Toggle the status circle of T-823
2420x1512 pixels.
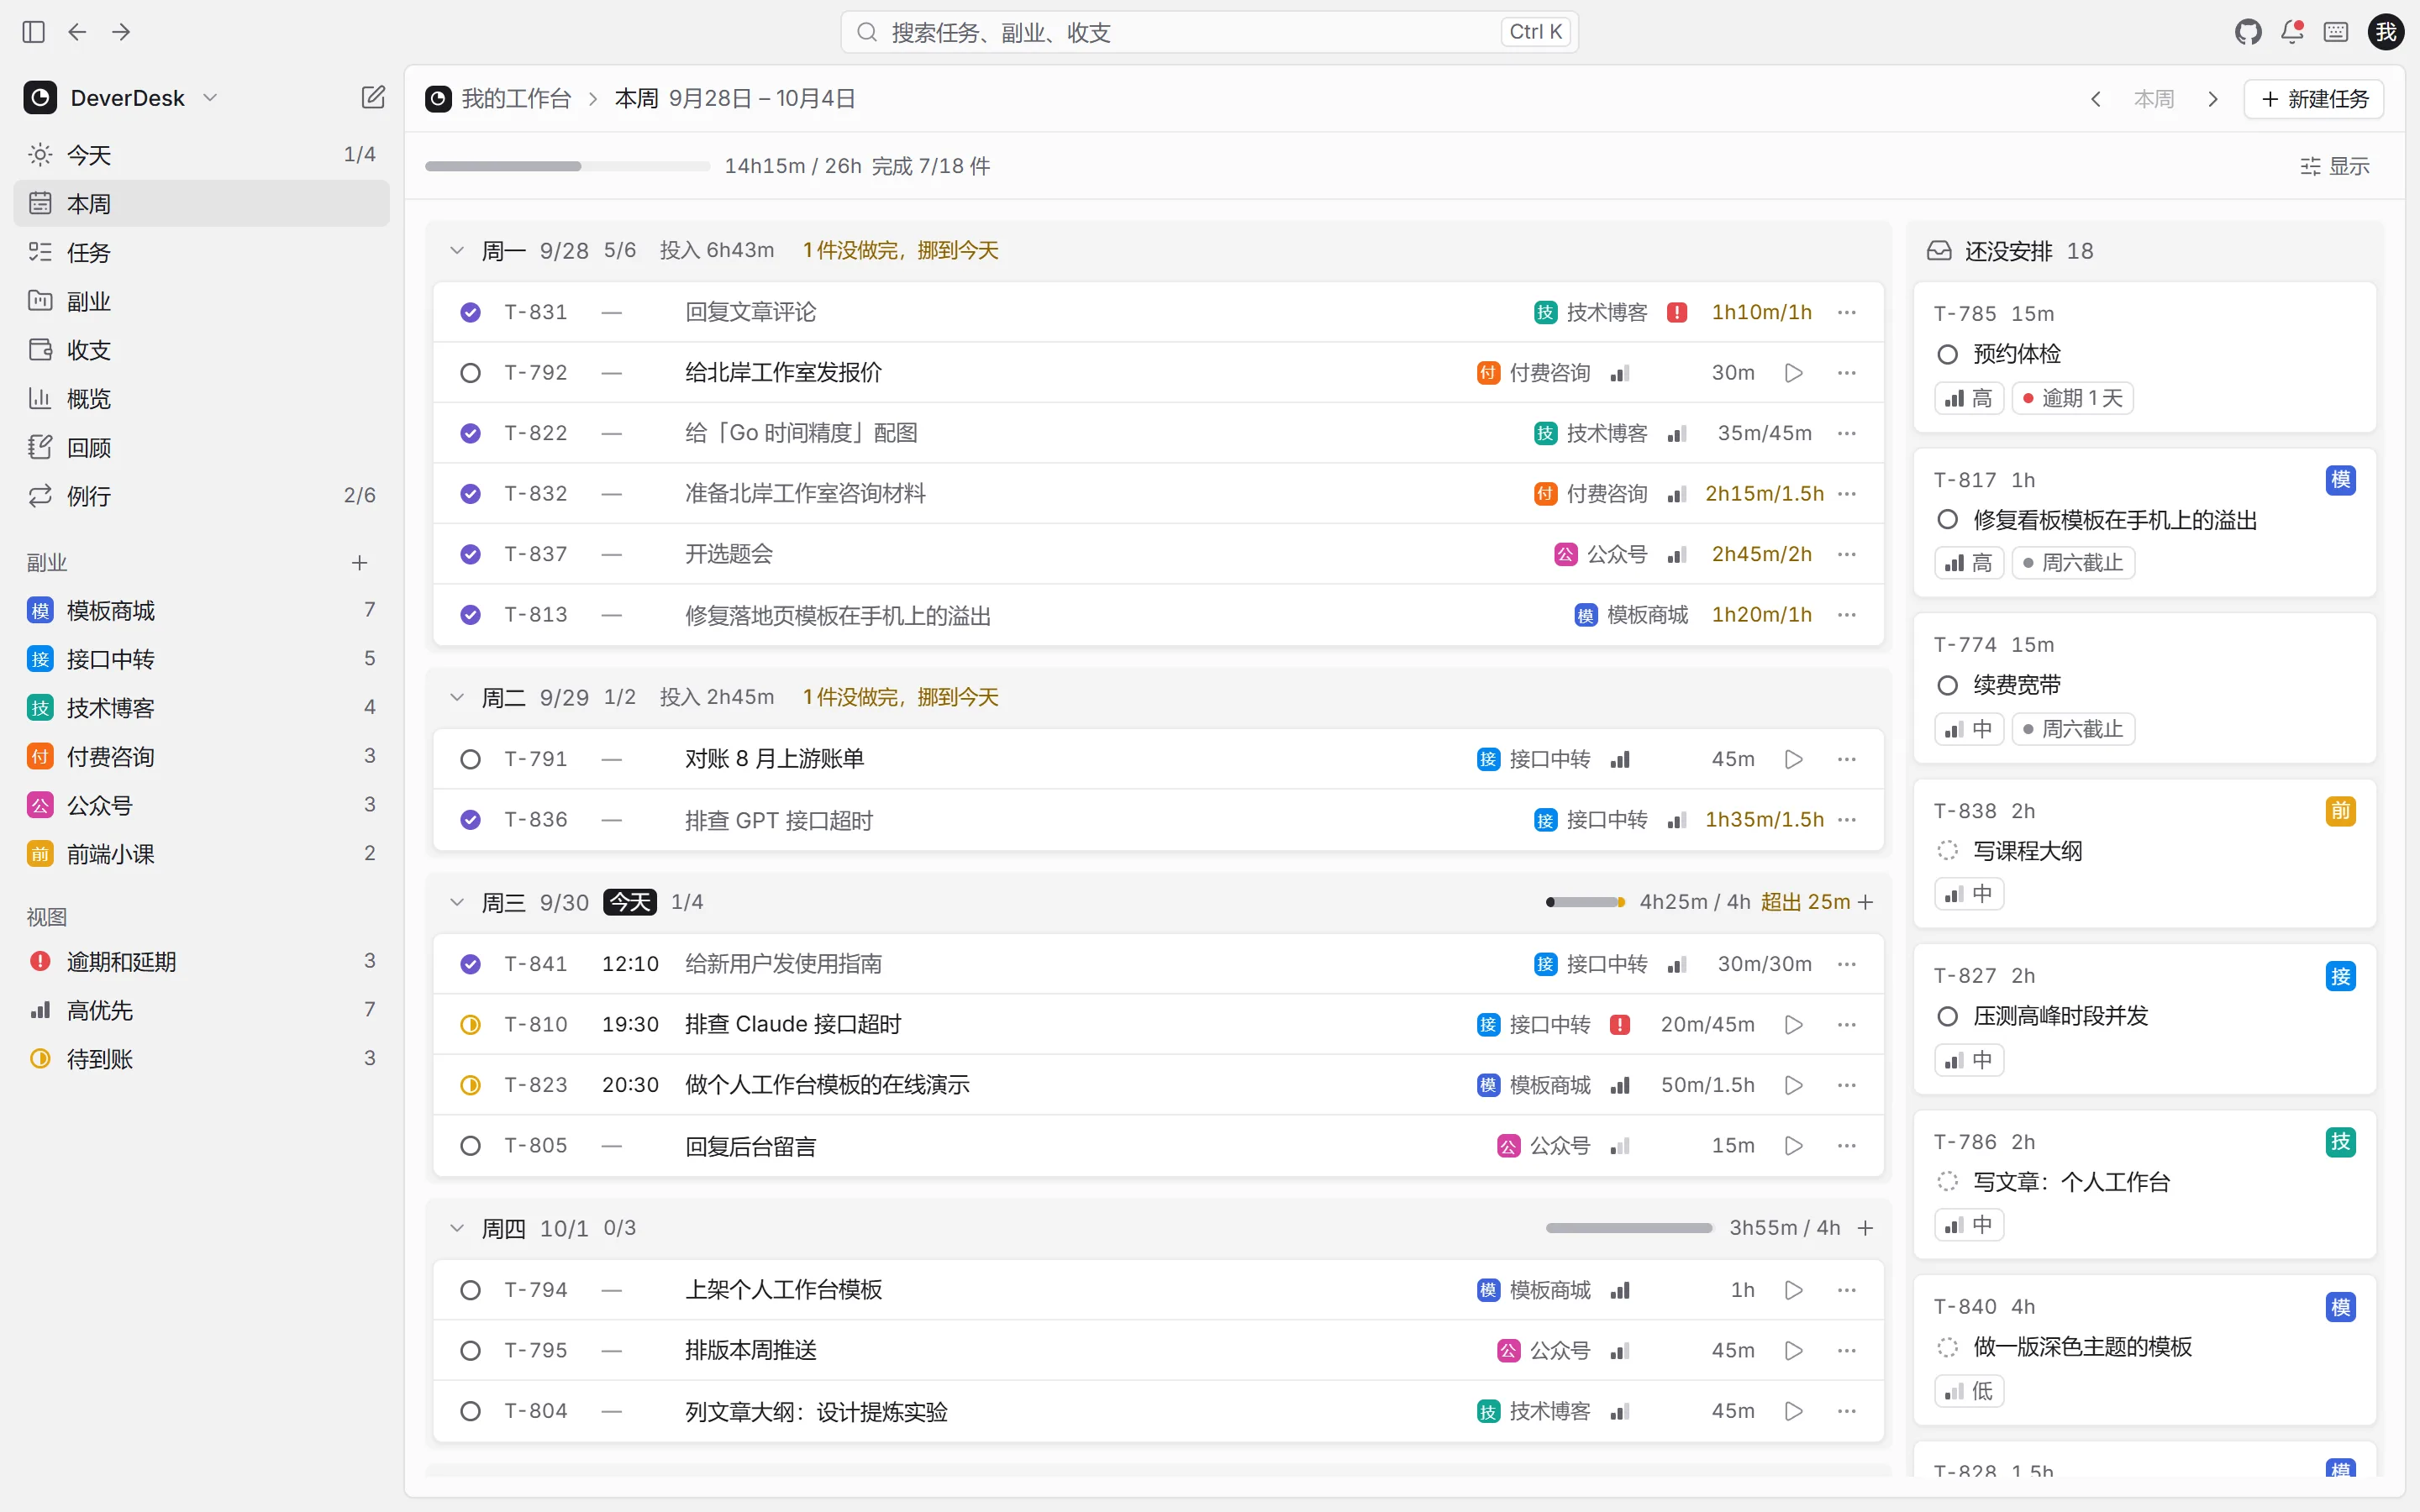[x=470, y=1085]
